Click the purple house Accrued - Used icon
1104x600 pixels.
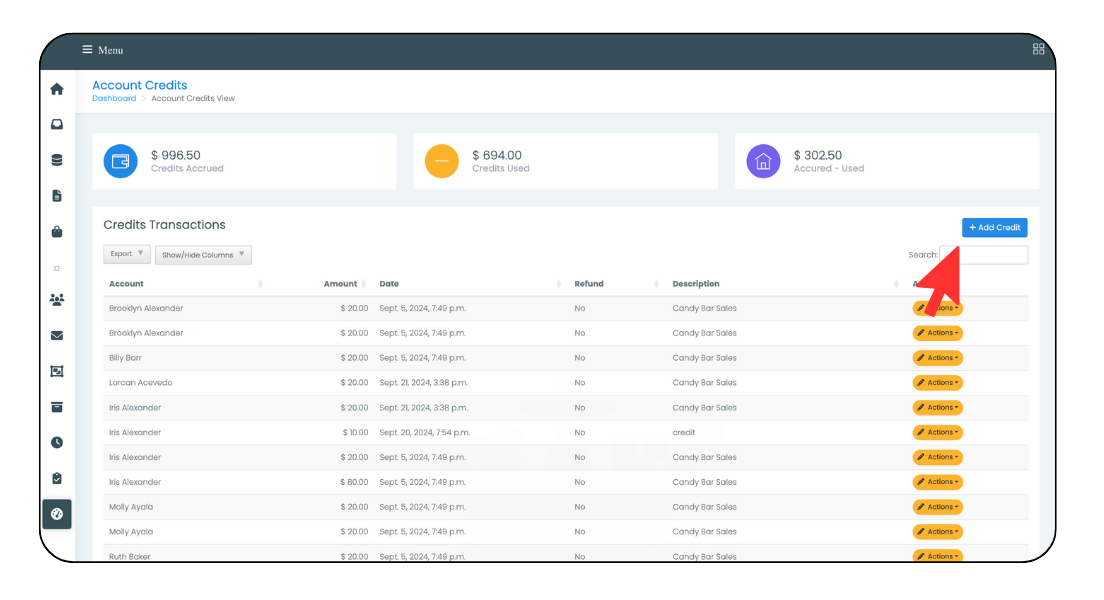[763, 161]
